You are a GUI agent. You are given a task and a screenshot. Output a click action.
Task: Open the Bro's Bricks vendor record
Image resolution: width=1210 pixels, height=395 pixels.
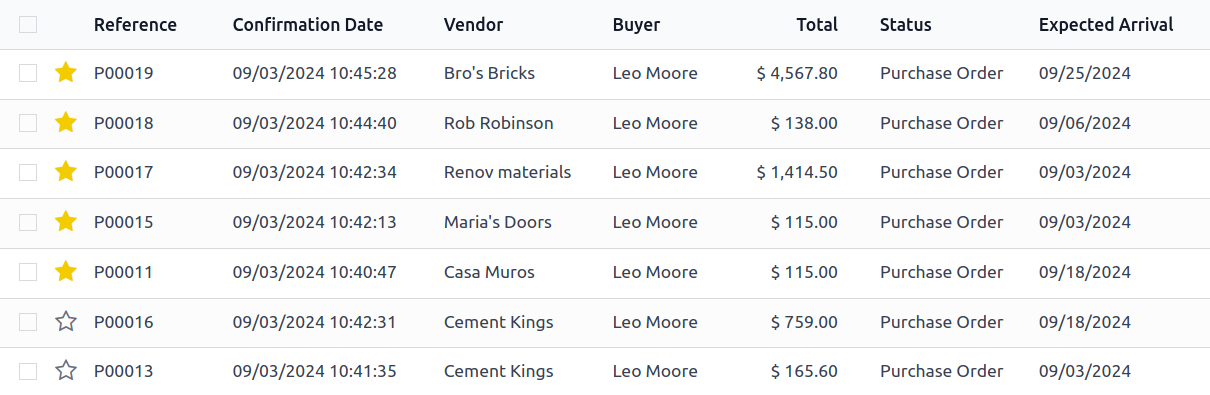(x=489, y=73)
